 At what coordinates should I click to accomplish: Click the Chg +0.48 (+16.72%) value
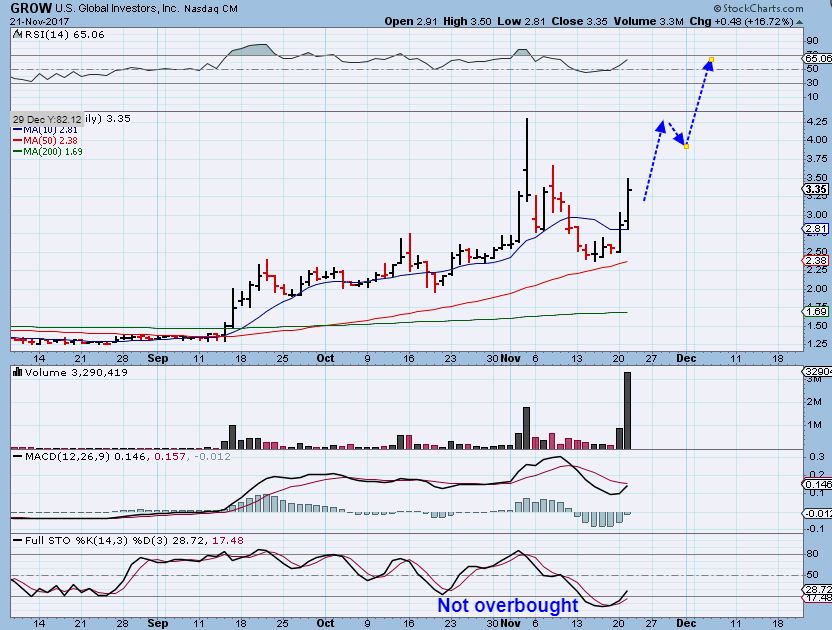741,21
